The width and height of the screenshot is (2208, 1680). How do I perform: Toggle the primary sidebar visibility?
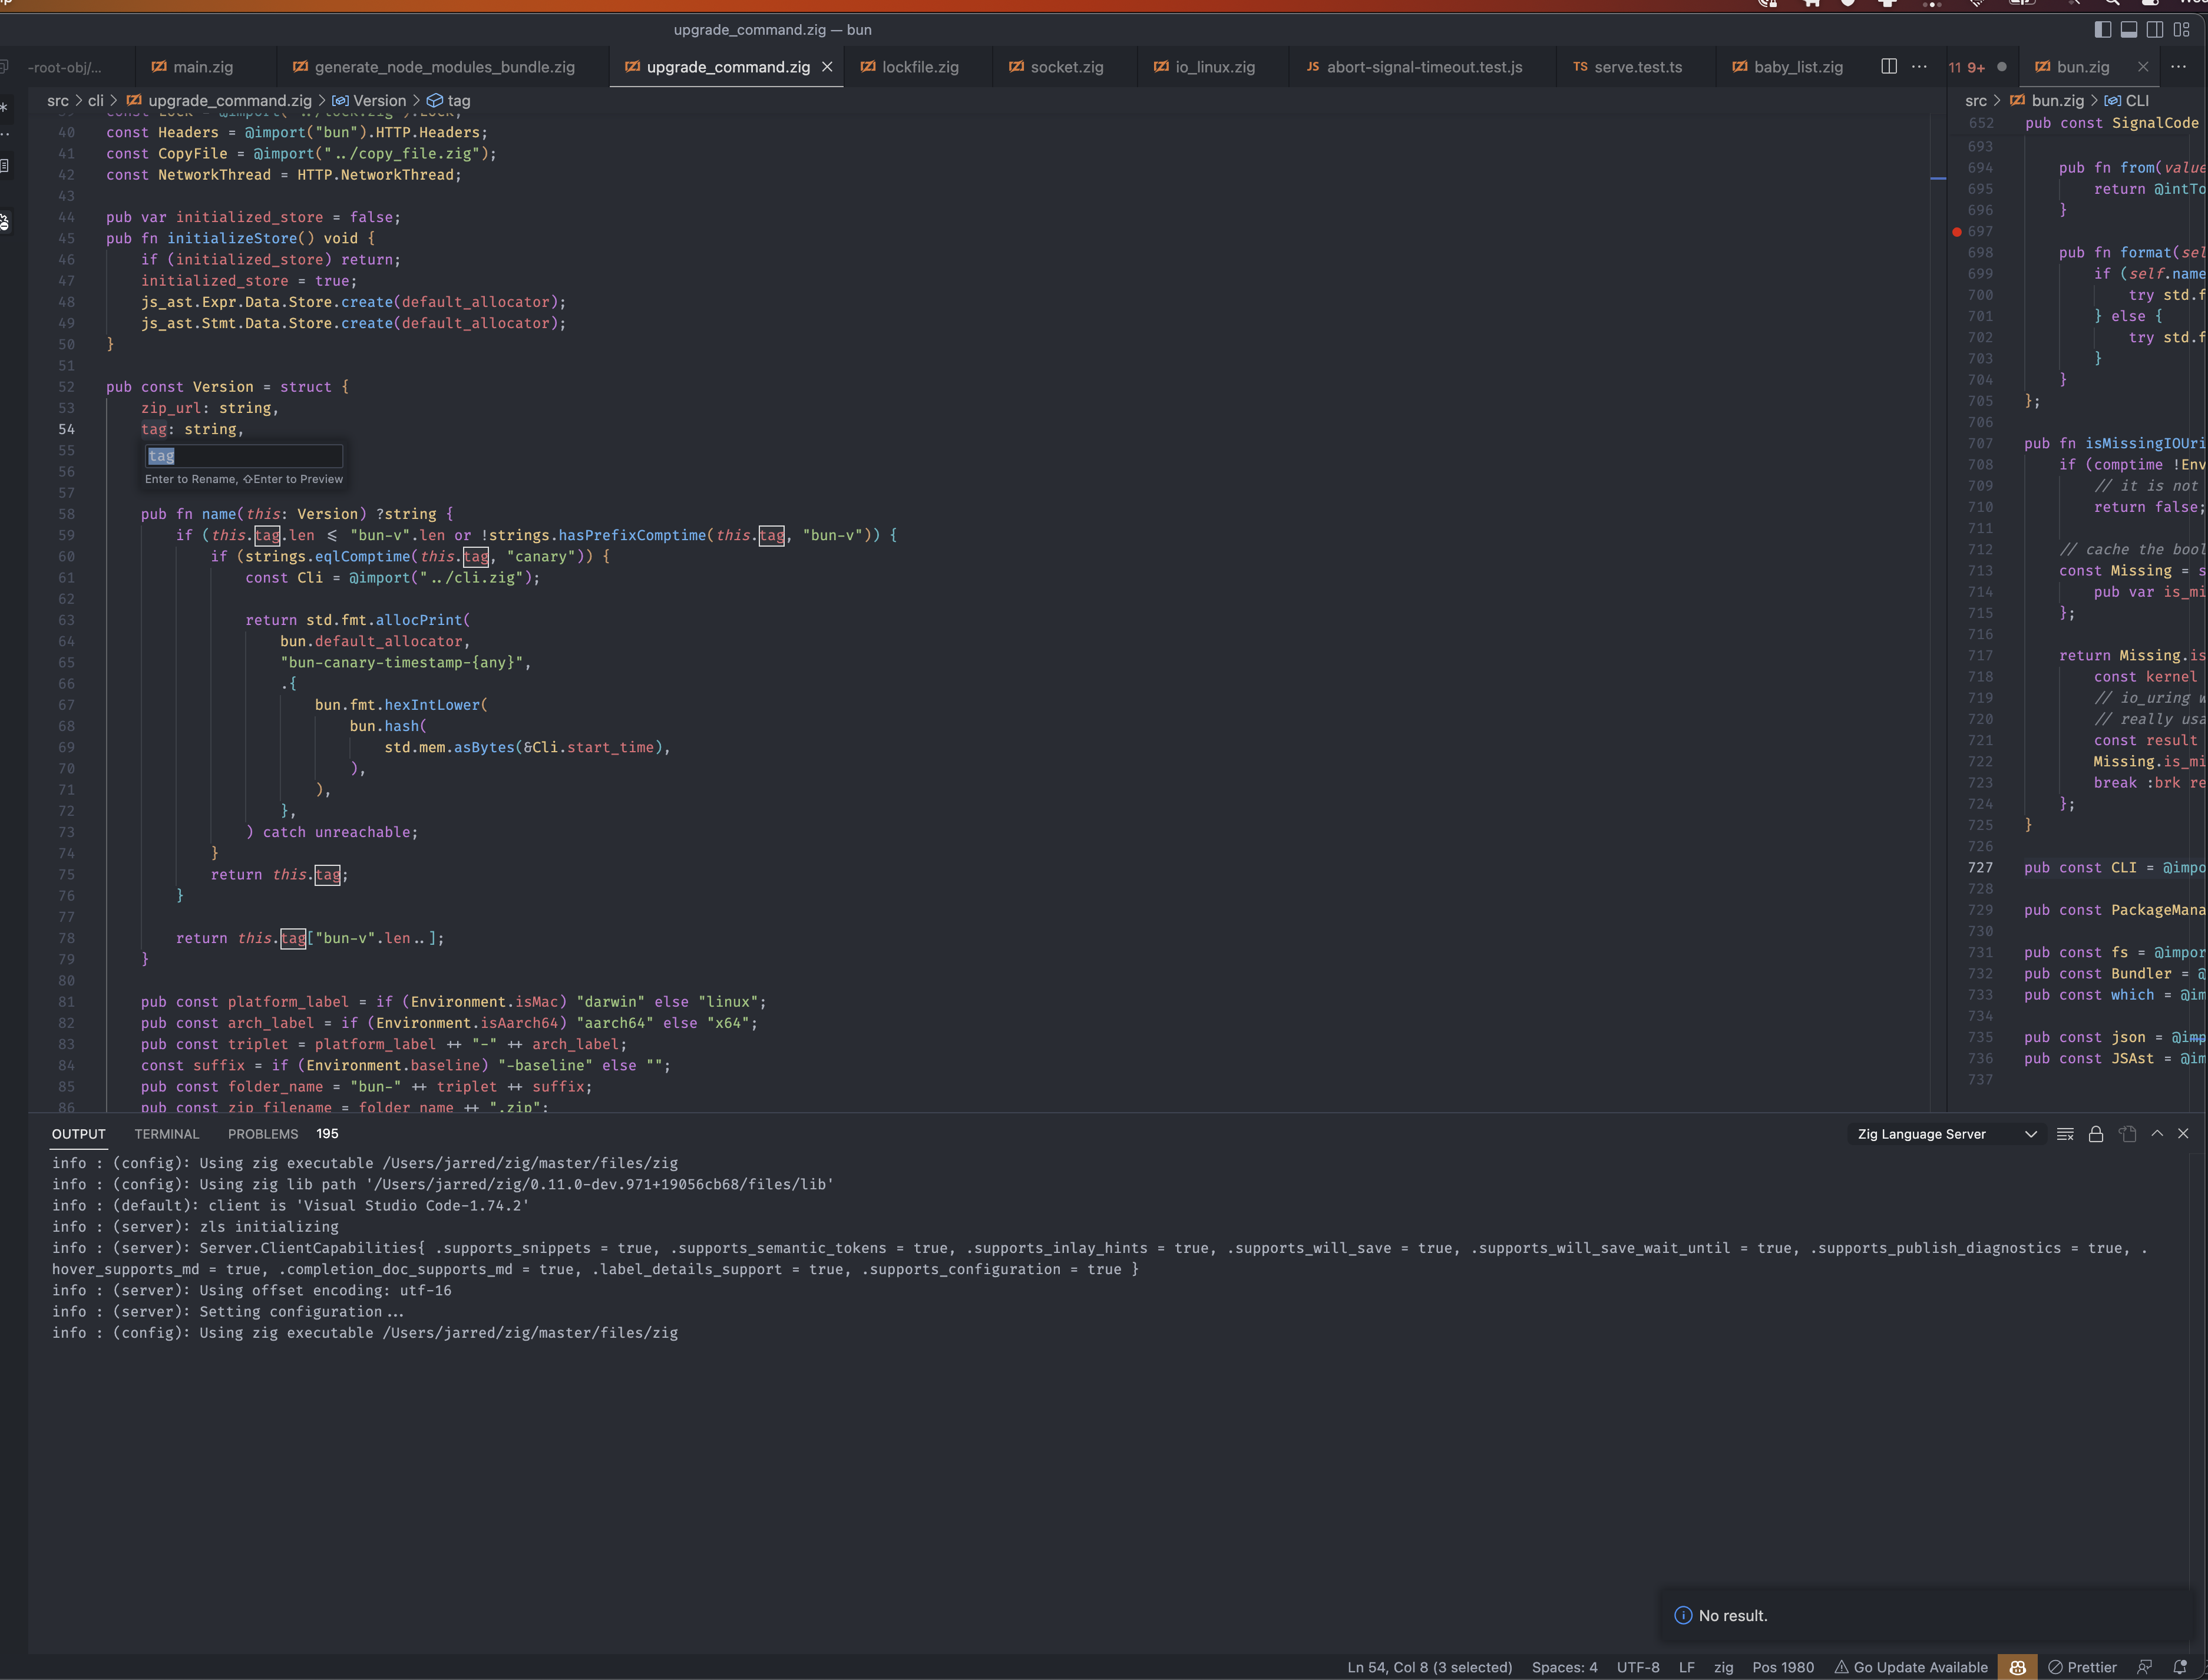coord(2102,30)
